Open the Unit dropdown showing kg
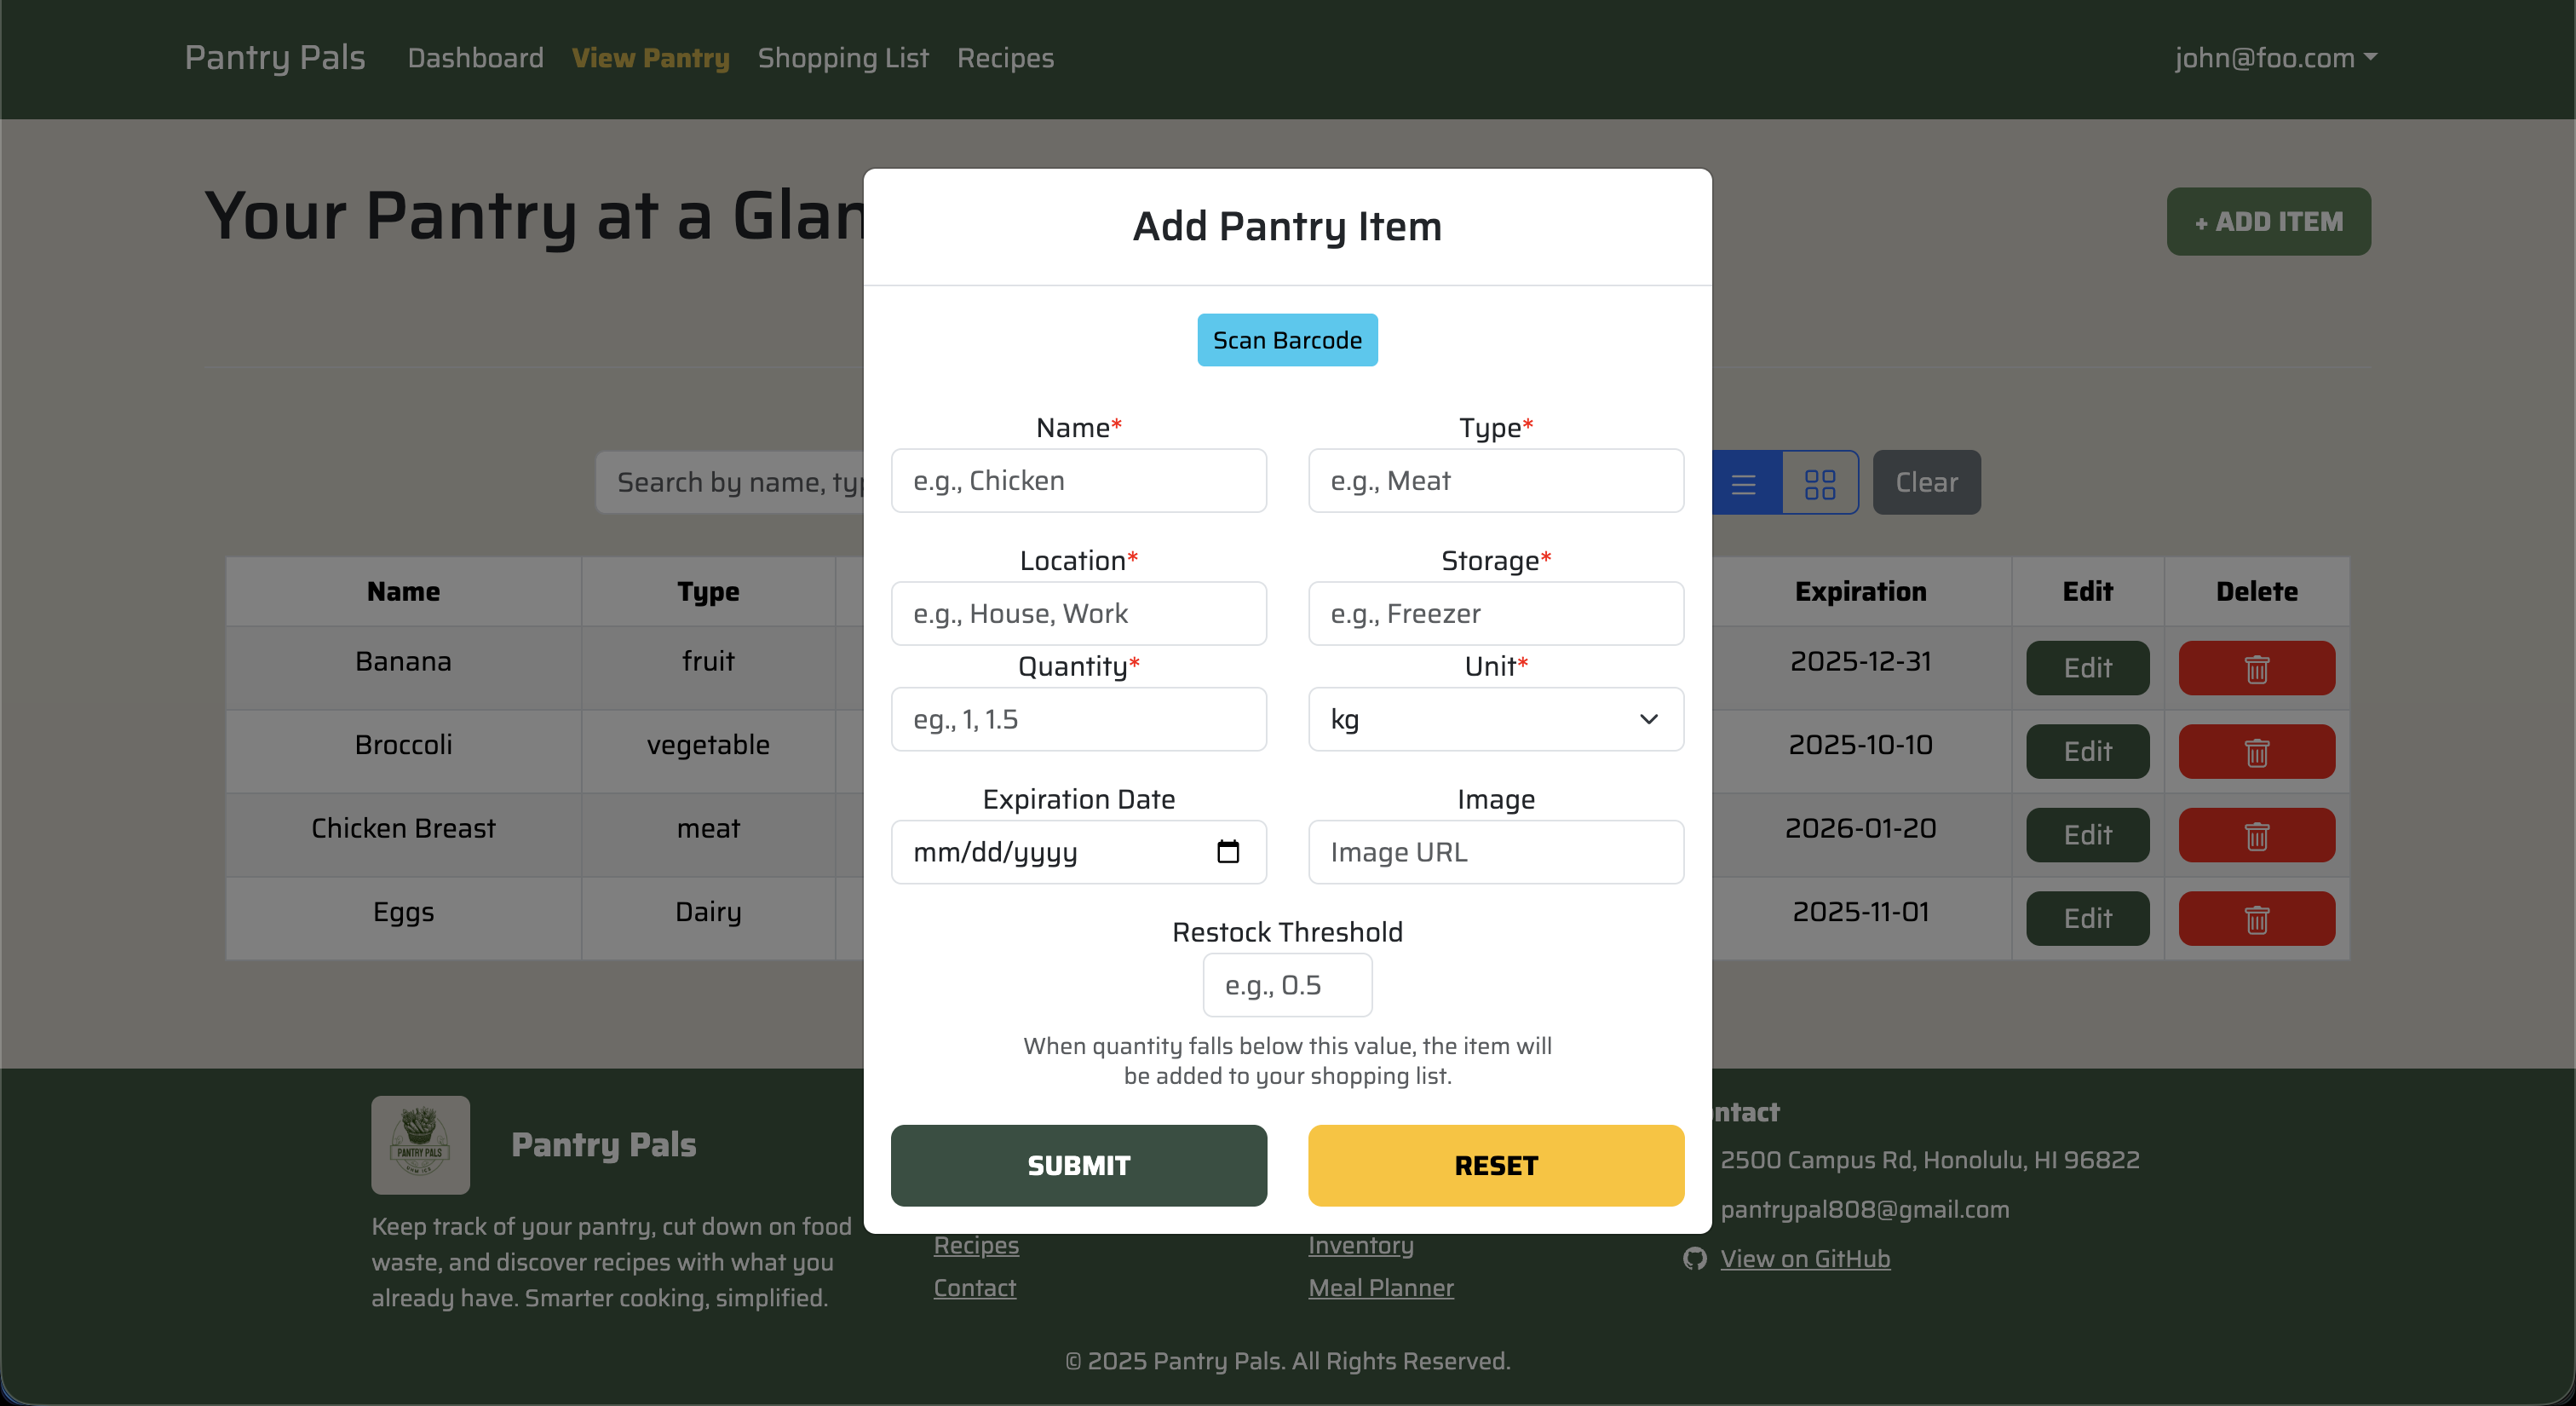2576x1406 pixels. click(1494, 719)
